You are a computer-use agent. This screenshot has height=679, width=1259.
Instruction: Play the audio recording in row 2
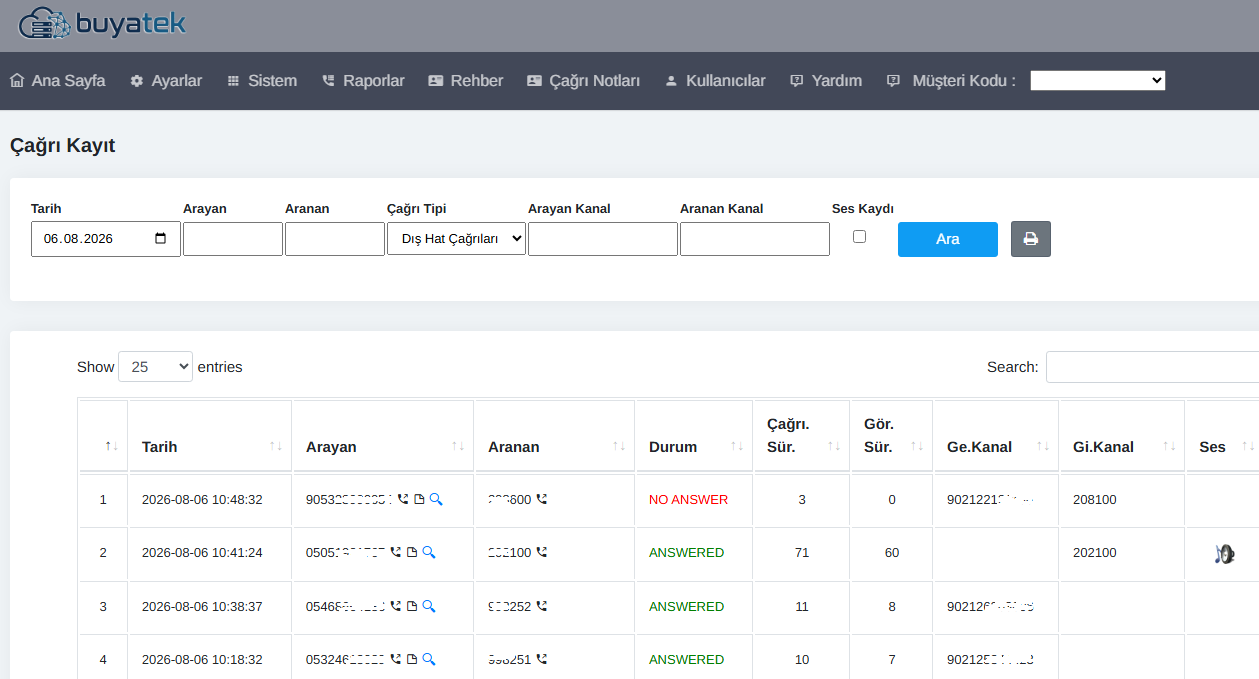pyautogui.click(x=1225, y=553)
